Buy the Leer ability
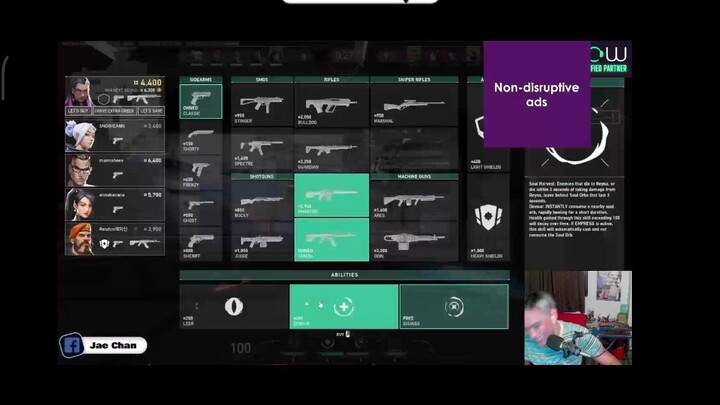The width and height of the screenshot is (720, 405). [x=234, y=306]
